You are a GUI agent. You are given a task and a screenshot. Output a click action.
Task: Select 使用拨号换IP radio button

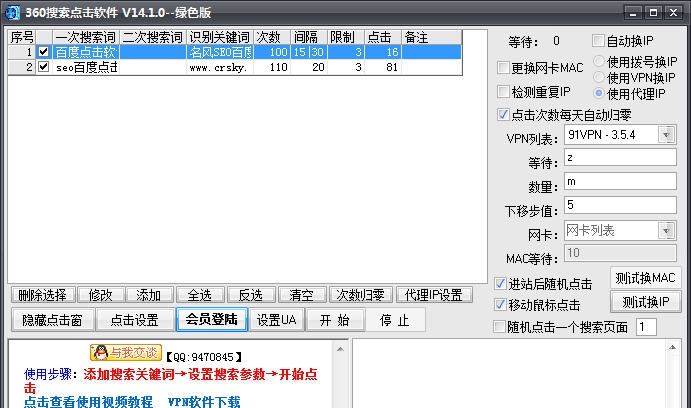tap(598, 61)
